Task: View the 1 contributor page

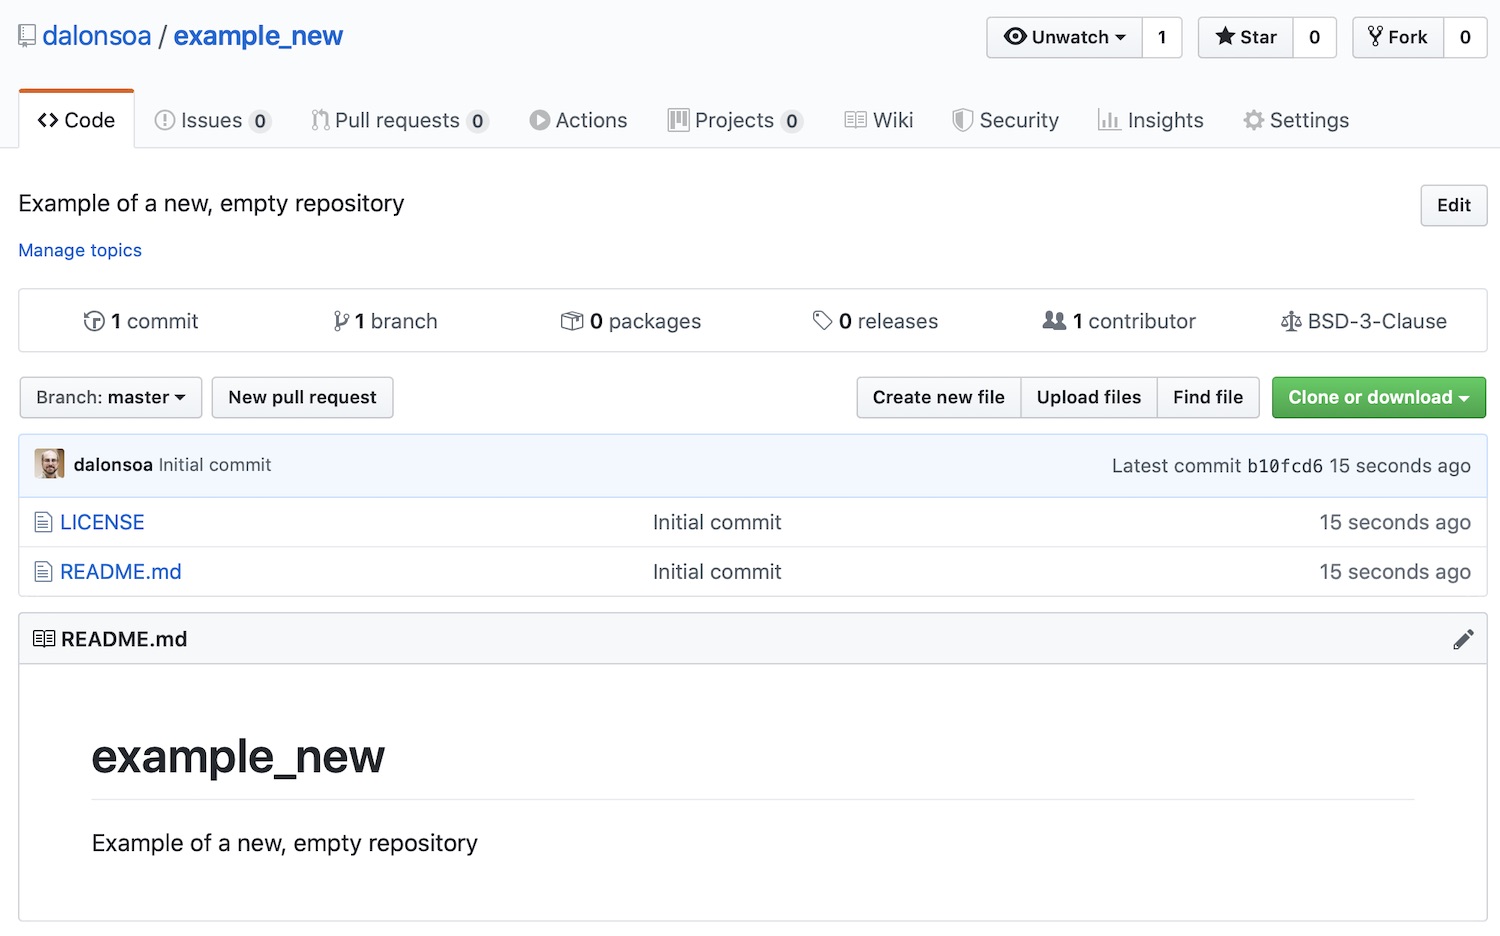Action: pyautogui.click(x=1119, y=321)
